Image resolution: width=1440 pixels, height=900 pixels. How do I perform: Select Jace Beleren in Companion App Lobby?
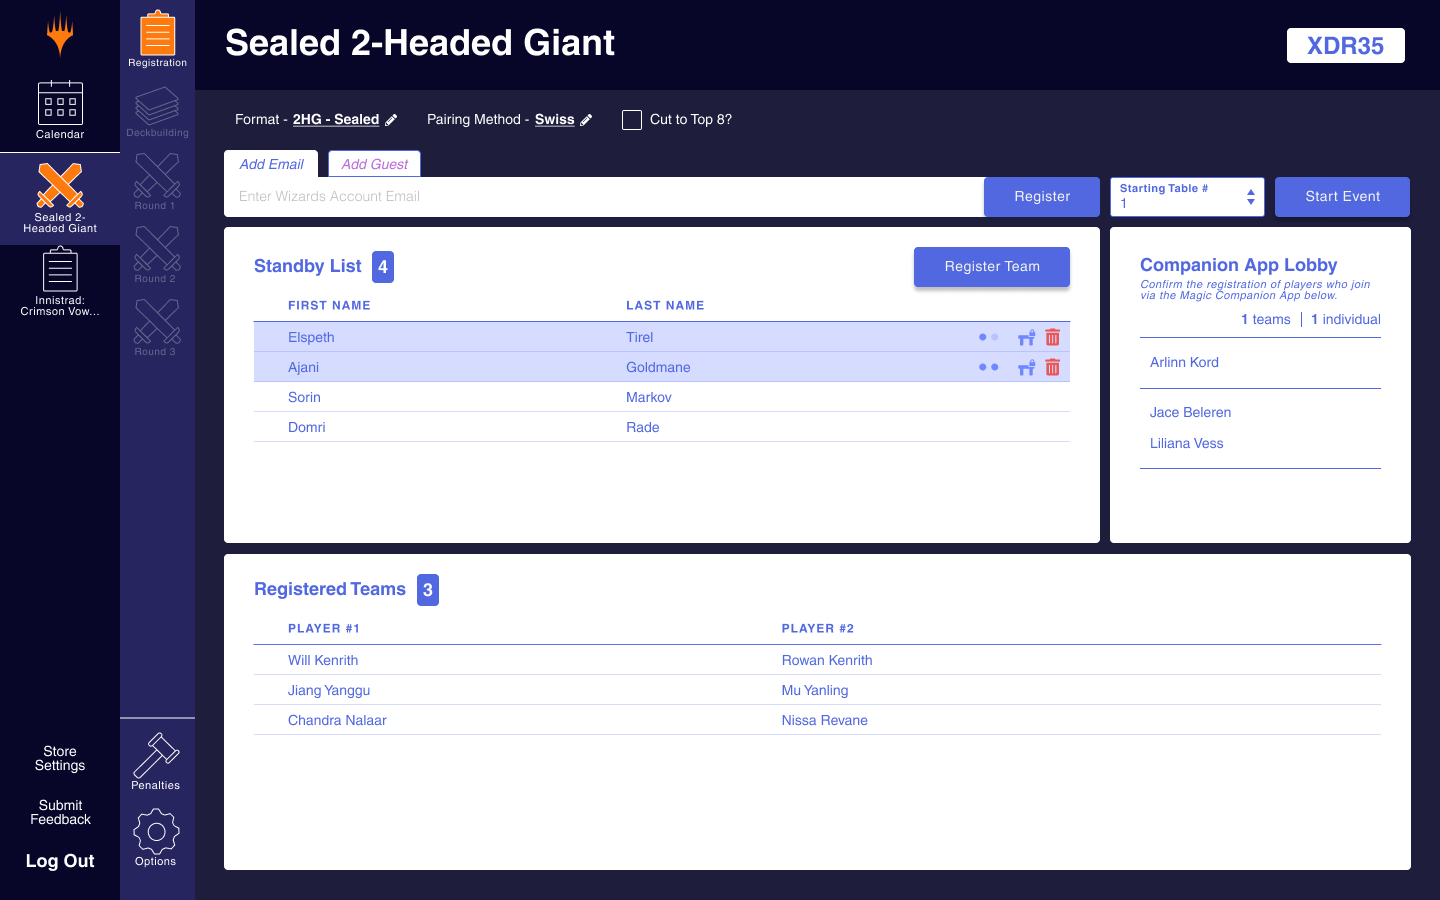pos(1190,413)
